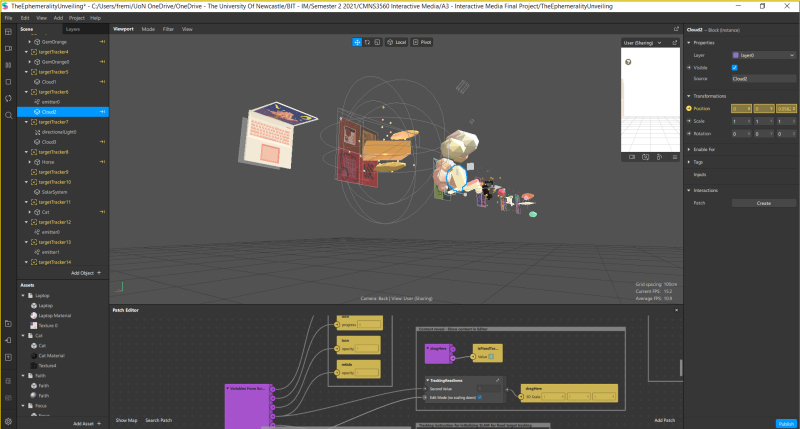Select the scale manipulator tool in viewport
Viewport: 800px width, 429px height.
click(377, 42)
